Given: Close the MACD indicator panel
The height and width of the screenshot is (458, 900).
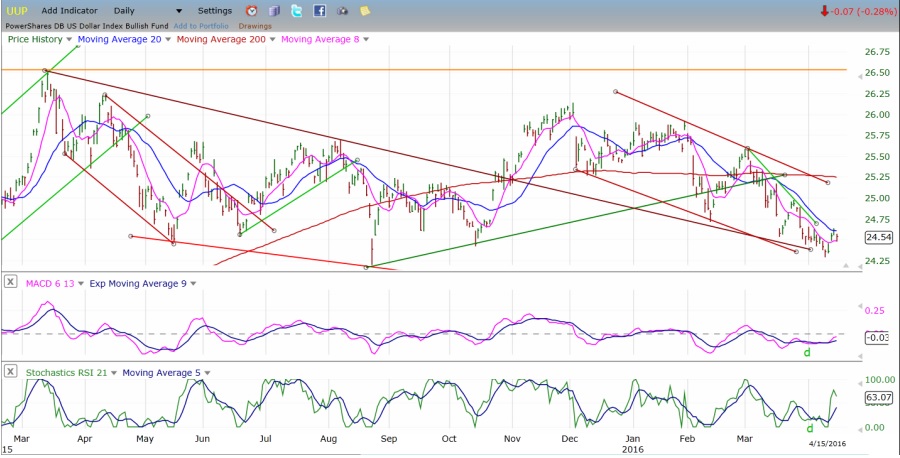Looking at the screenshot, I should [x=10, y=283].
